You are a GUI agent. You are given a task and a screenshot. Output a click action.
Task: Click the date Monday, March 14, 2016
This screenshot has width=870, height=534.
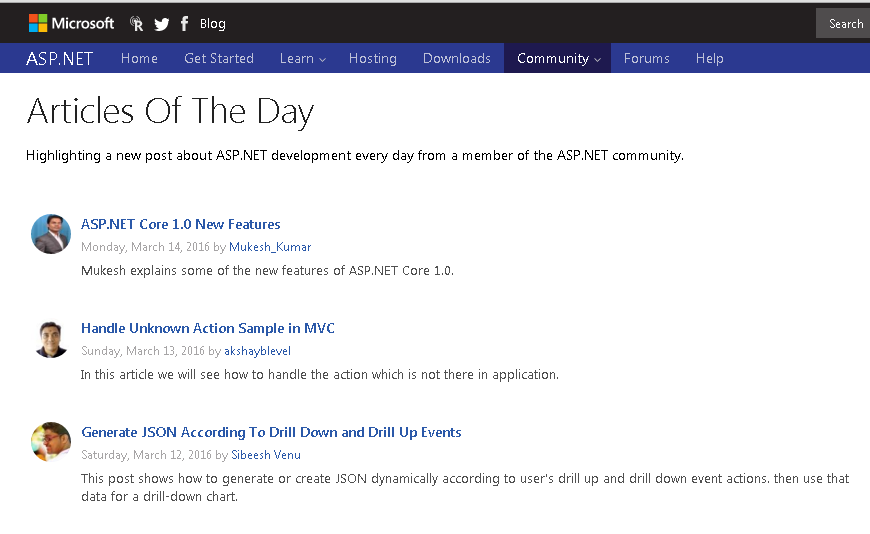[x=145, y=247]
